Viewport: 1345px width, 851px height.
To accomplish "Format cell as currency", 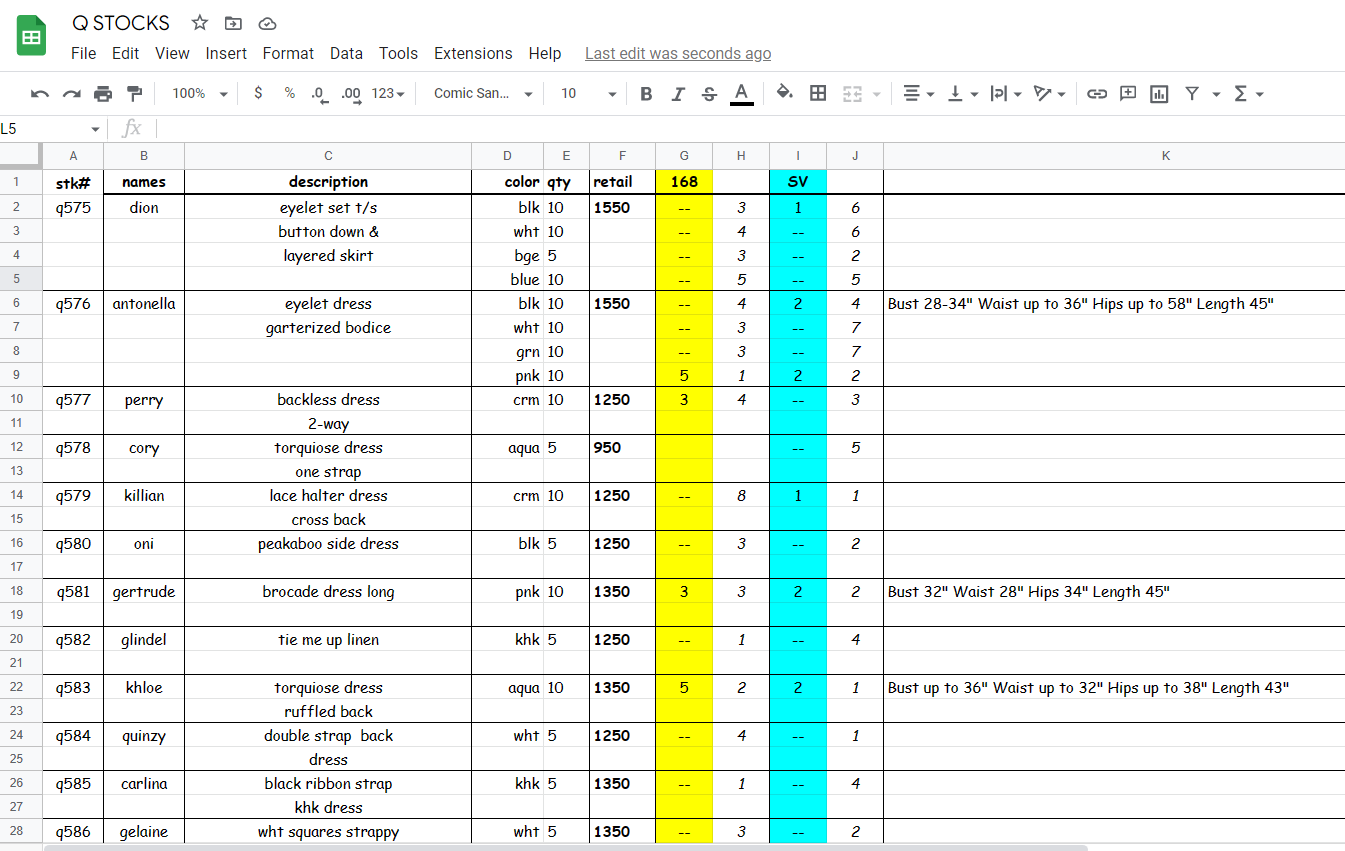I will [x=258, y=93].
